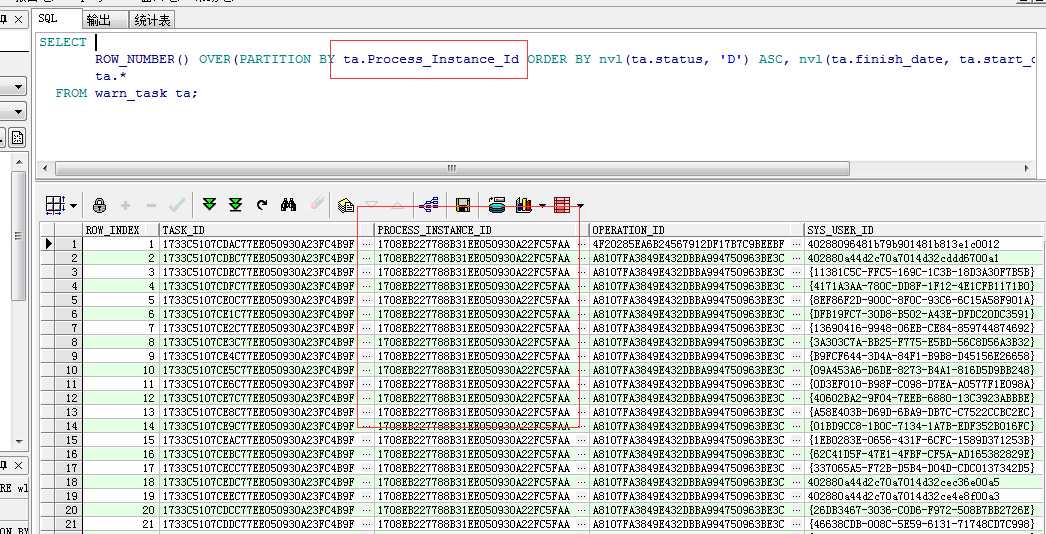This screenshot has width=1046, height=534.
Task: Click cell {11381C5C-FFC5-169C-1C3B-18D3A30F7B5B}
Action: pos(921,272)
